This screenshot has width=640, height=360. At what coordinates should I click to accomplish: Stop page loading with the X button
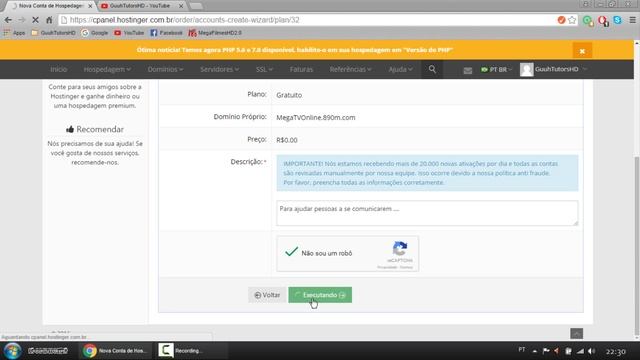point(35,20)
